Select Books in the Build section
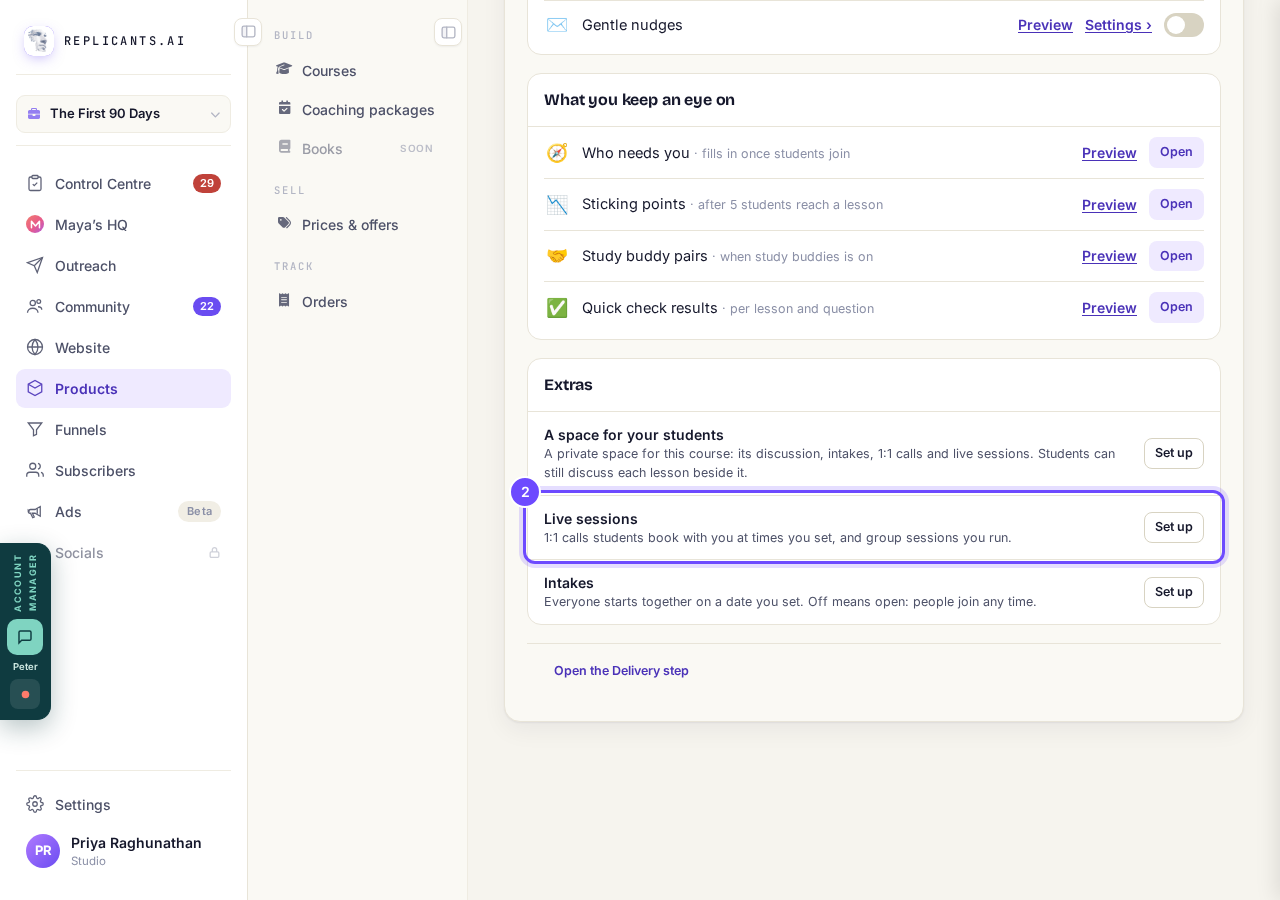 click(x=357, y=148)
